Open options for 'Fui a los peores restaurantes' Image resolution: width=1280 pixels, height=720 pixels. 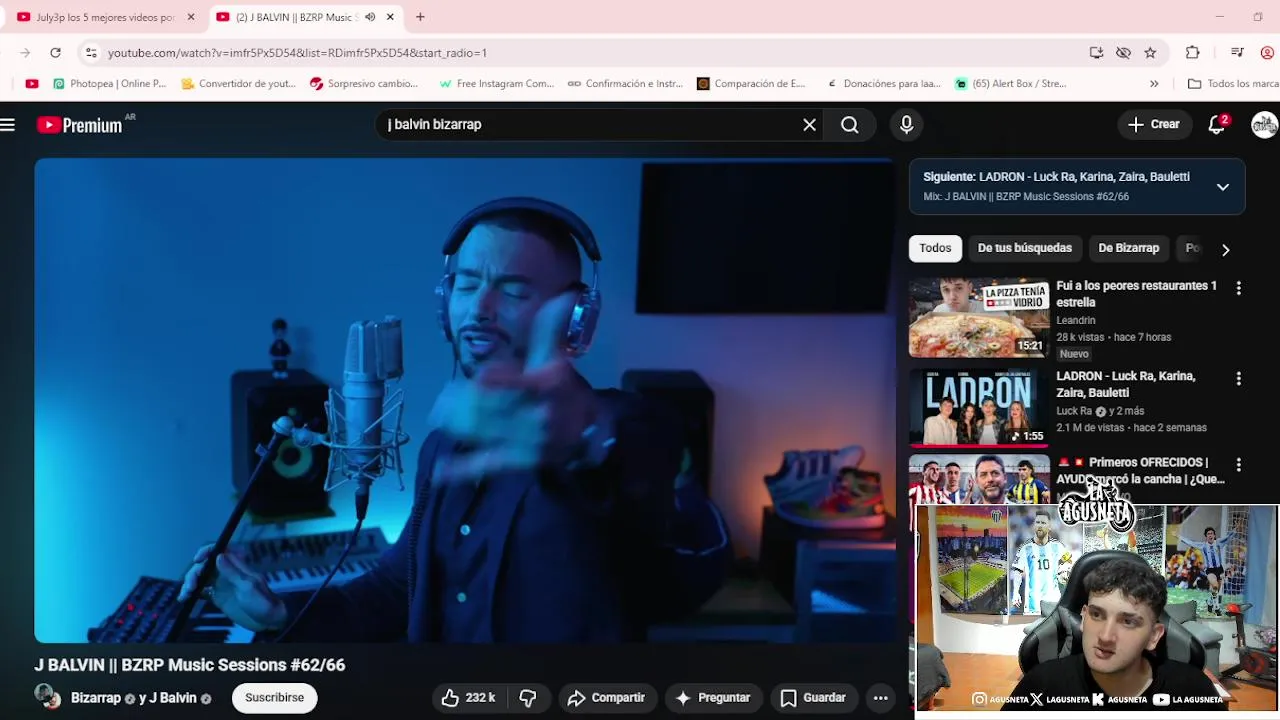point(1238,289)
